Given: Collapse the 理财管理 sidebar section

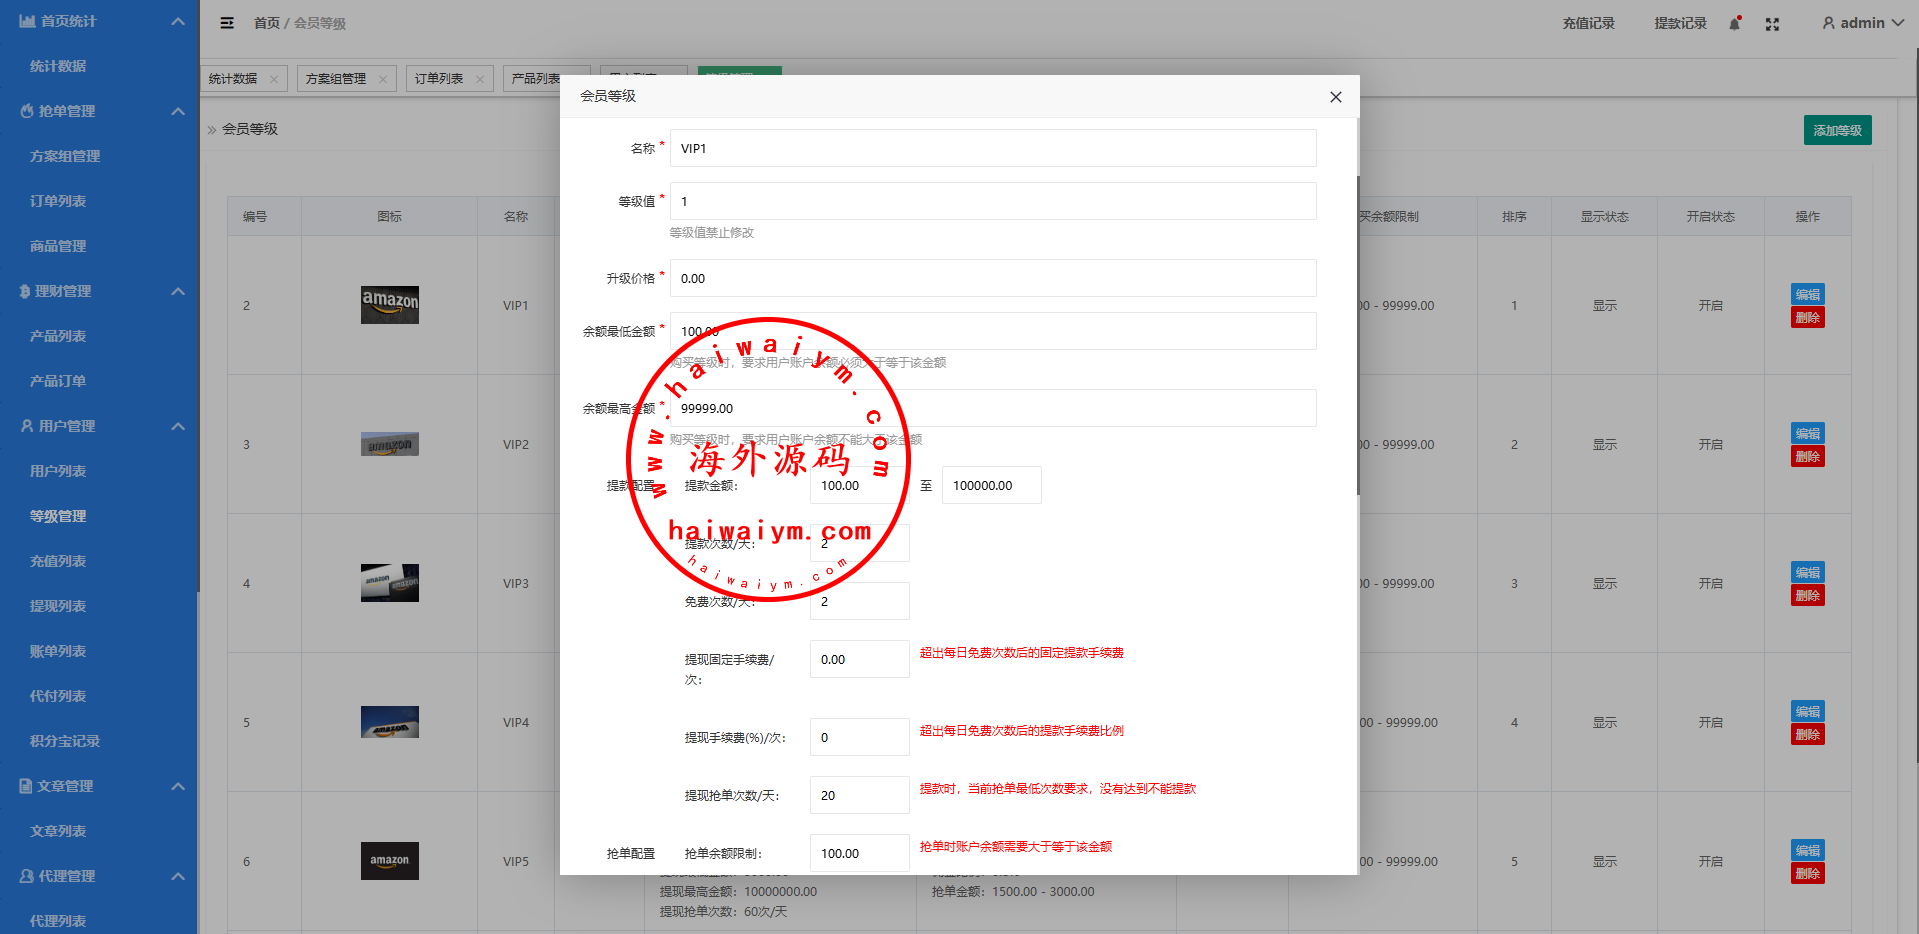Looking at the screenshot, I should tap(178, 291).
